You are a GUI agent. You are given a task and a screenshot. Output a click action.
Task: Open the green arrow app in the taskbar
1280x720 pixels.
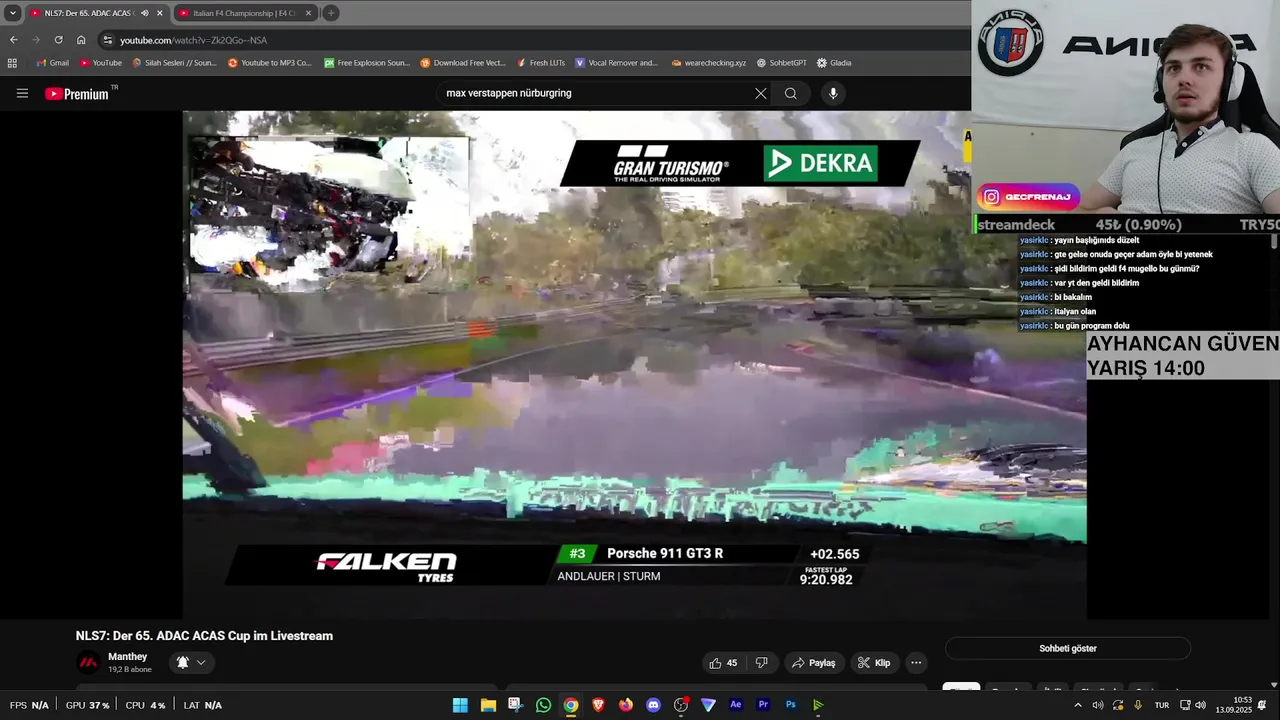pos(818,705)
